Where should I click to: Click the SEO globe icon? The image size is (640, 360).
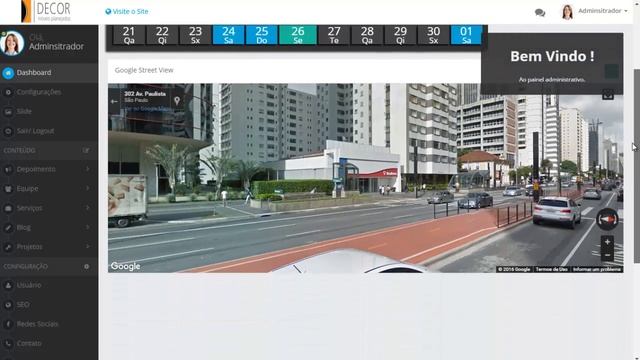point(8,305)
